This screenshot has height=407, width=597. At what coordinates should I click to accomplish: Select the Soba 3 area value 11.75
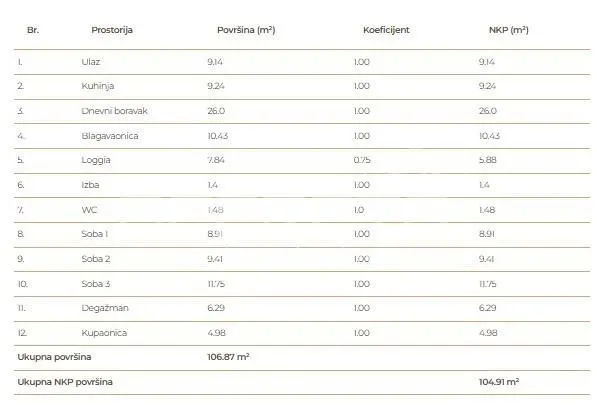click(216, 284)
